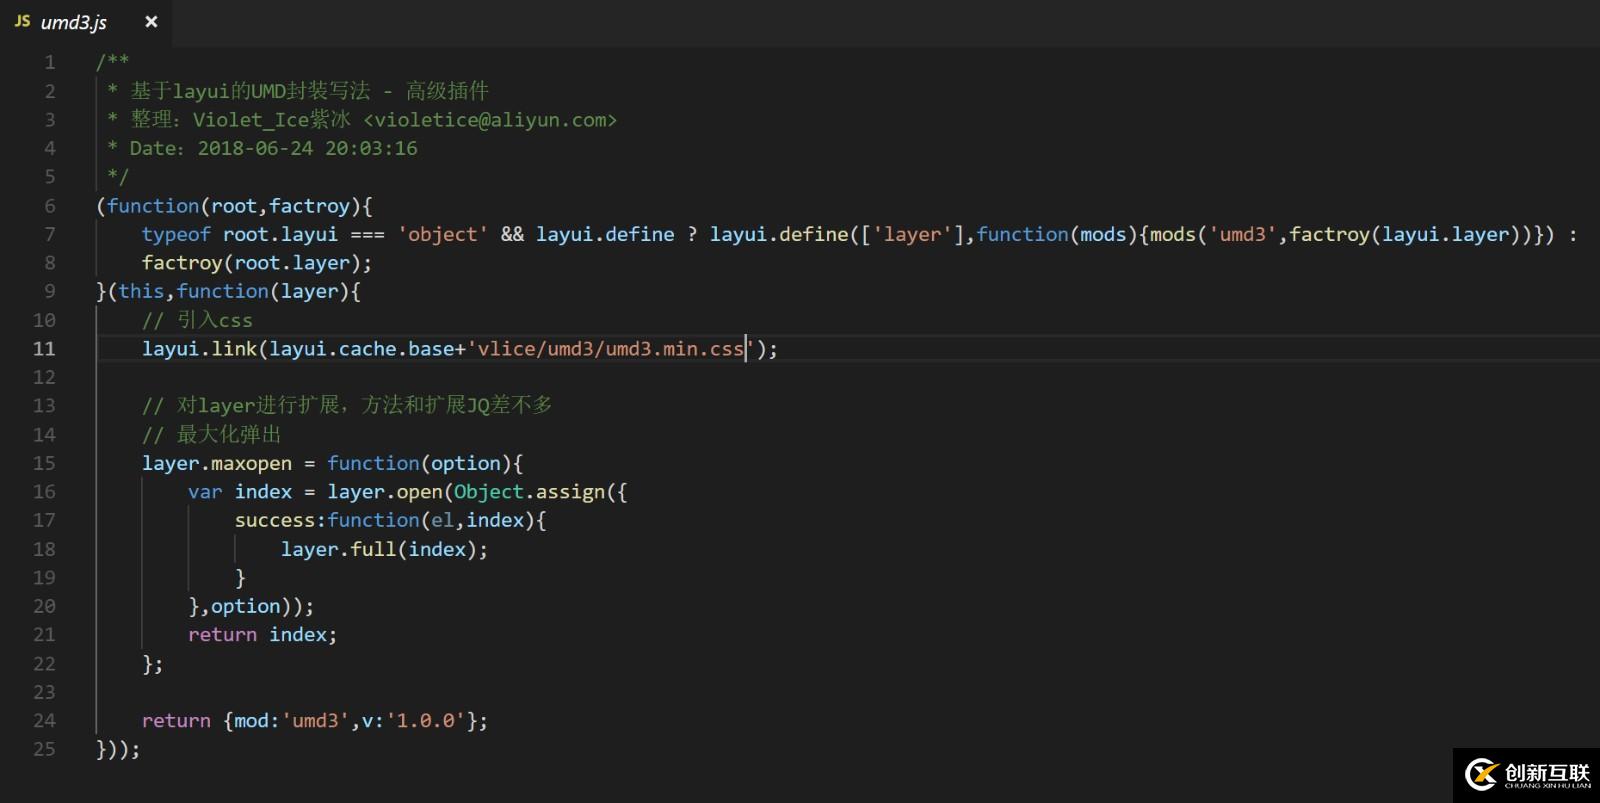Image resolution: width=1600 pixels, height=803 pixels.
Task: Click the 'this' keyword on line 9
Action: 141,291
